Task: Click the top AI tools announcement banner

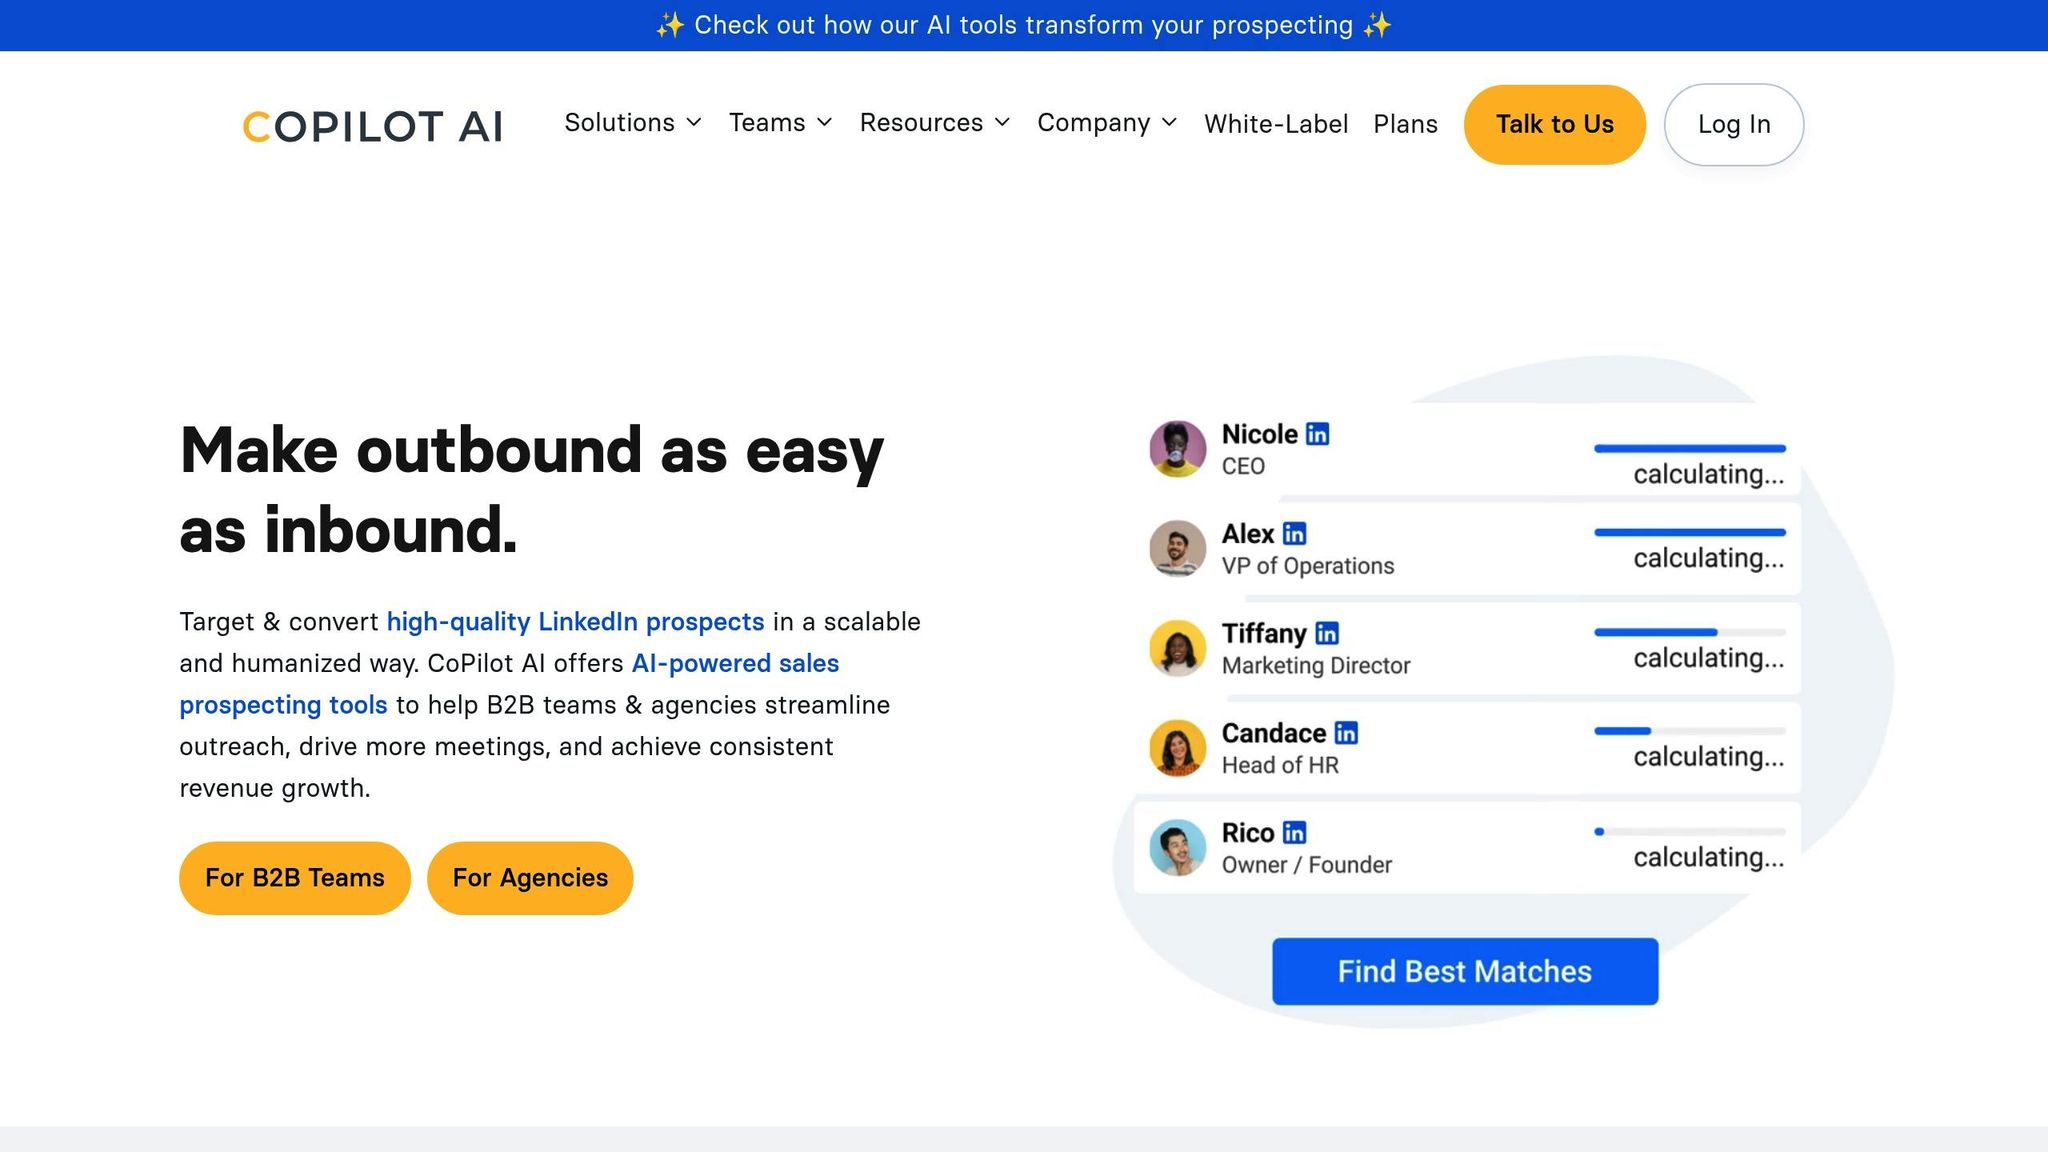Action: tap(1023, 25)
